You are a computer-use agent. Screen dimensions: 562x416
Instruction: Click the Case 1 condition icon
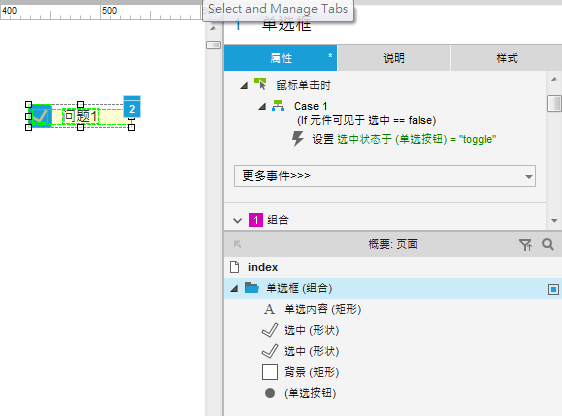coord(278,106)
